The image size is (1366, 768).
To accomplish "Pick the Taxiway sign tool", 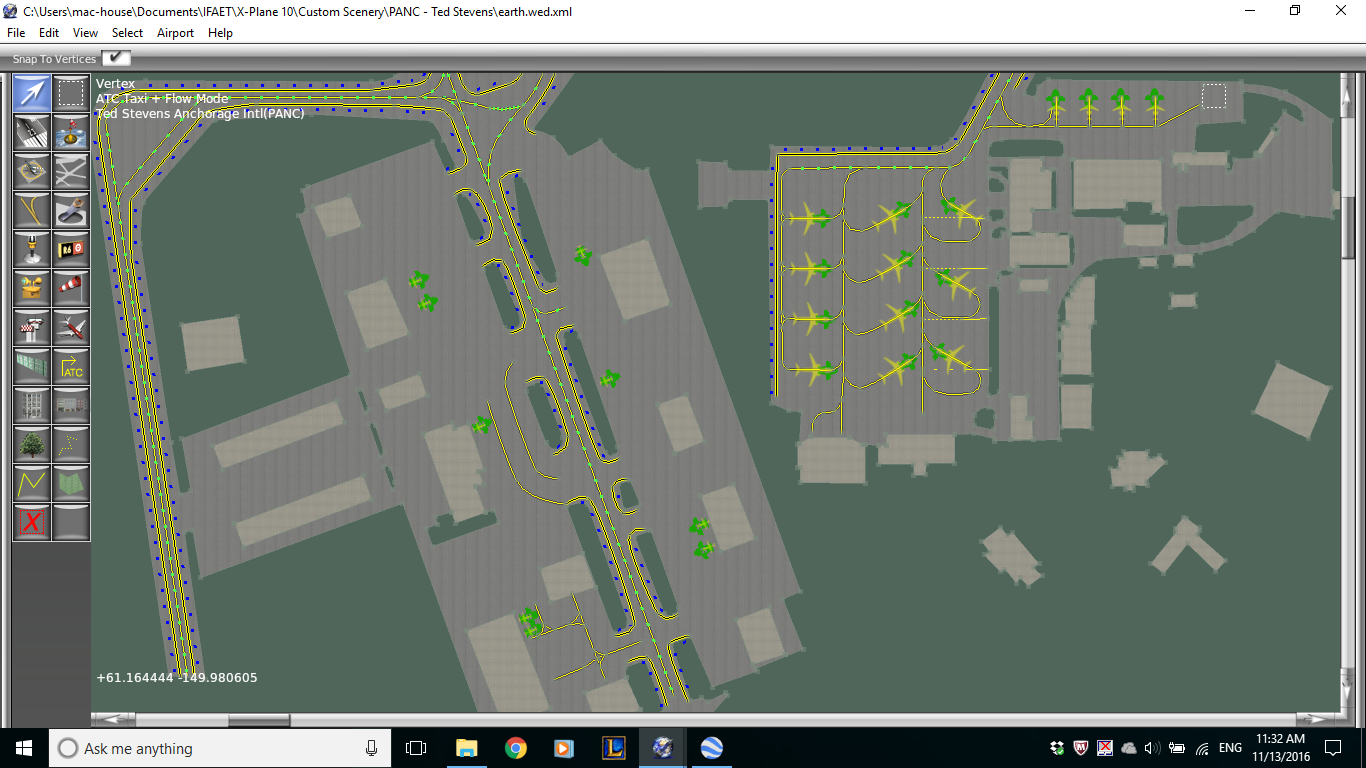I will click(71, 249).
